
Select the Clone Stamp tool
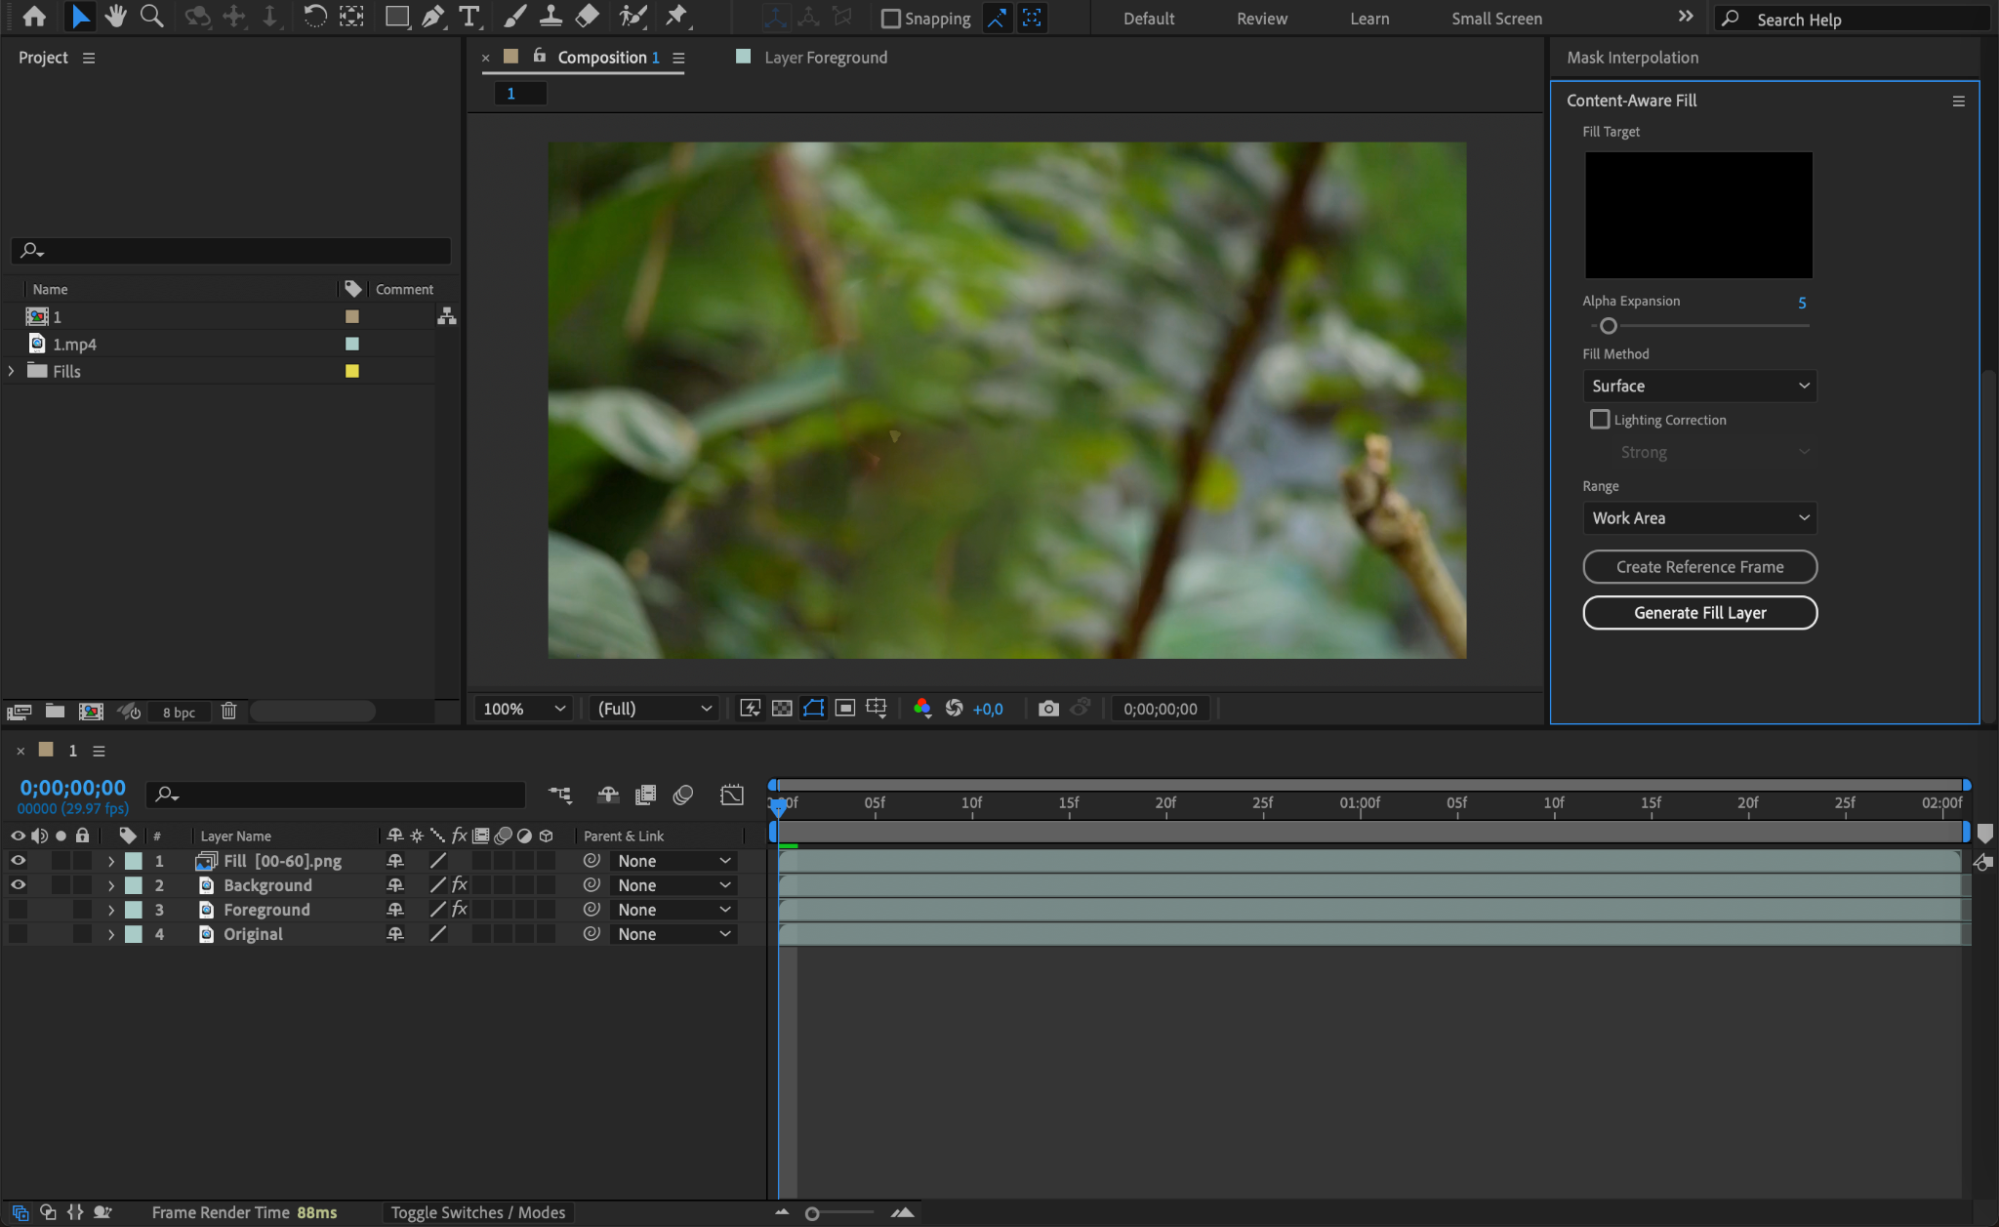pos(550,16)
